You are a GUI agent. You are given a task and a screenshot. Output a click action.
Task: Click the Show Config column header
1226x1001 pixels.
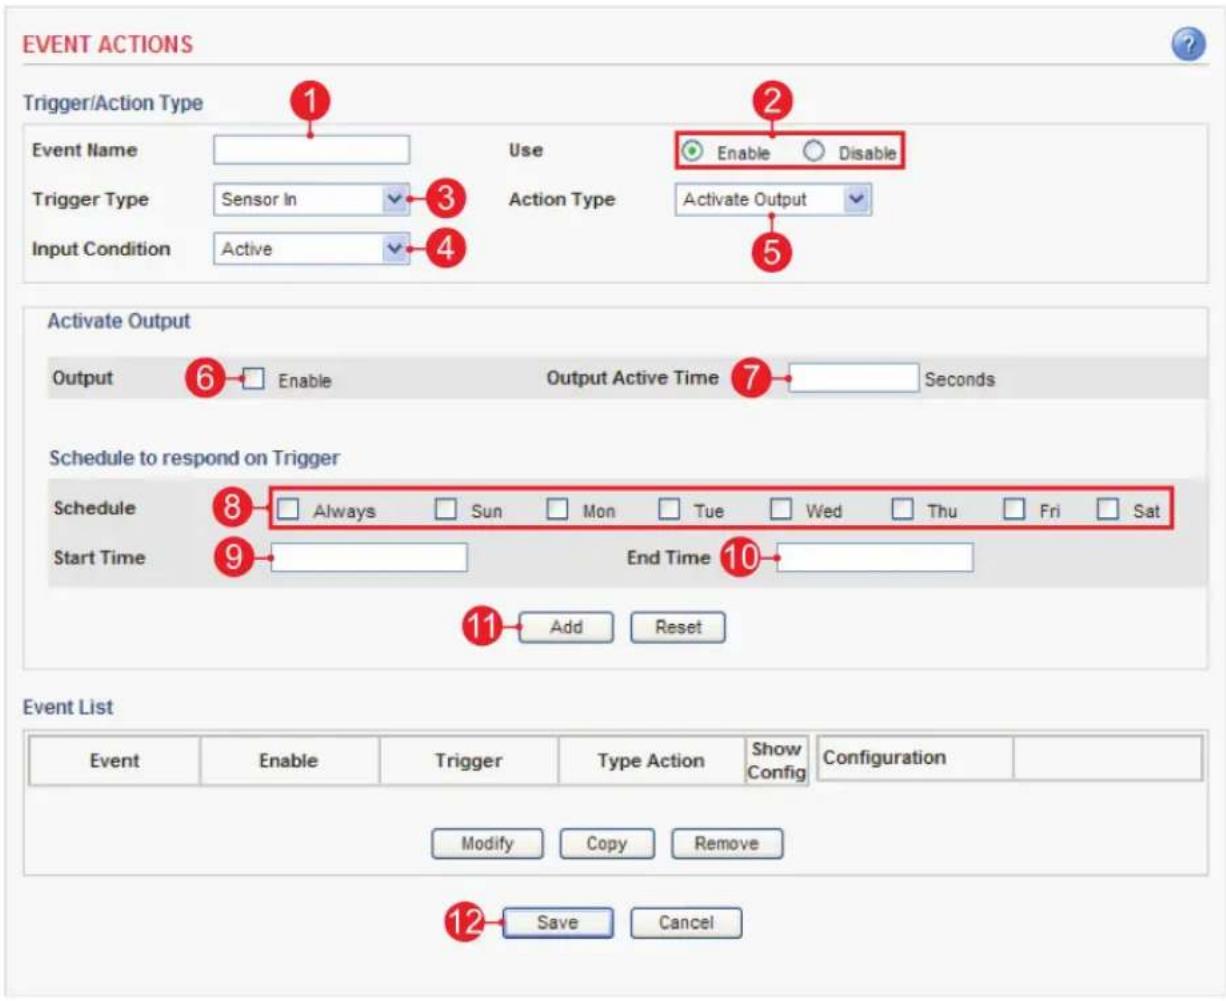[777, 761]
